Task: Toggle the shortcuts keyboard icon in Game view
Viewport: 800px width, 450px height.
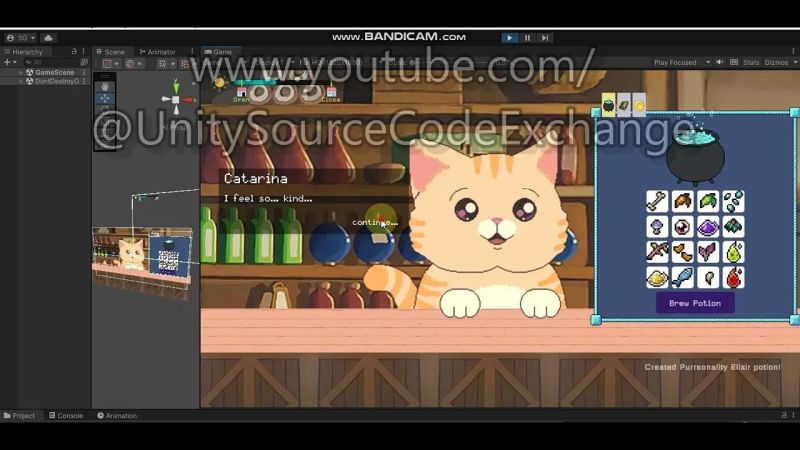Action: 734,62
